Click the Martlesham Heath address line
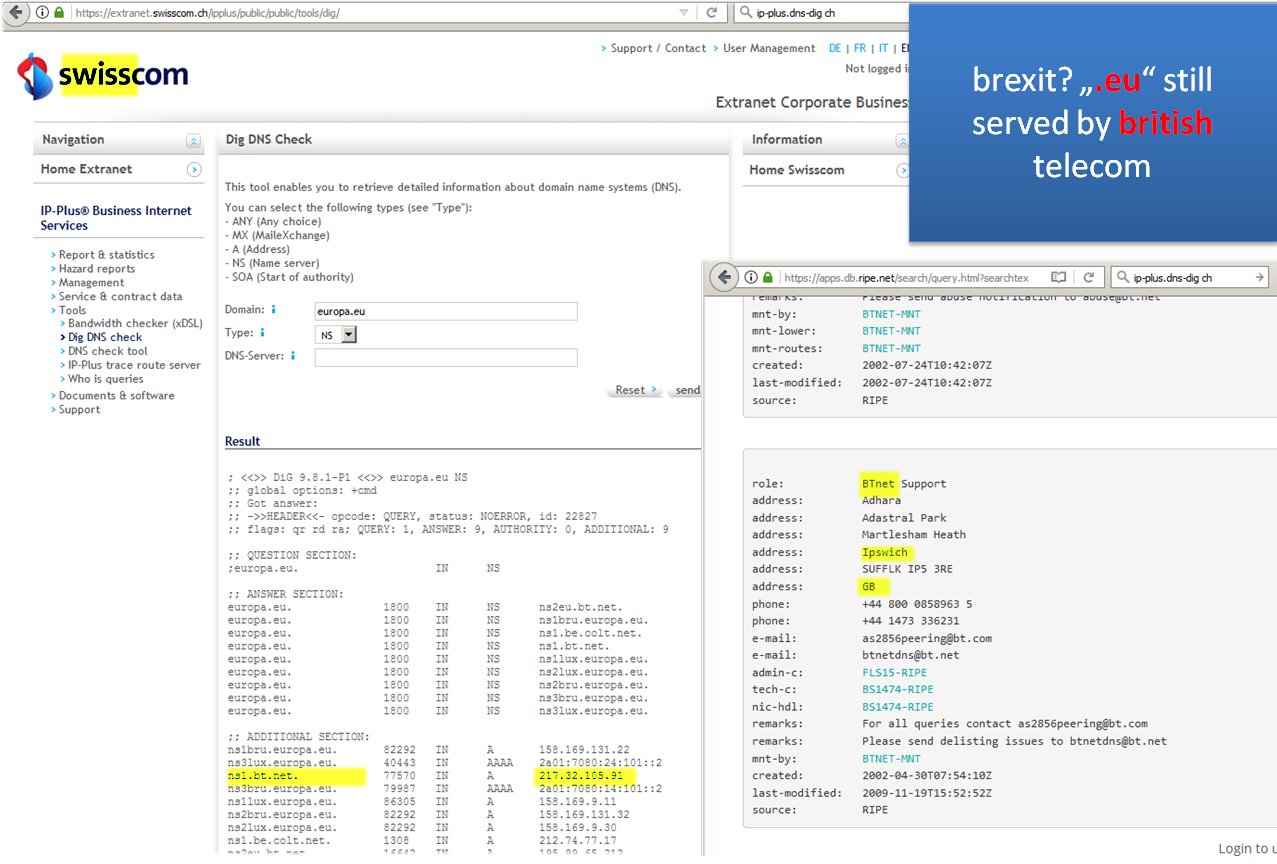Viewport: 1277px width, 864px height. (x=914, y=535)
